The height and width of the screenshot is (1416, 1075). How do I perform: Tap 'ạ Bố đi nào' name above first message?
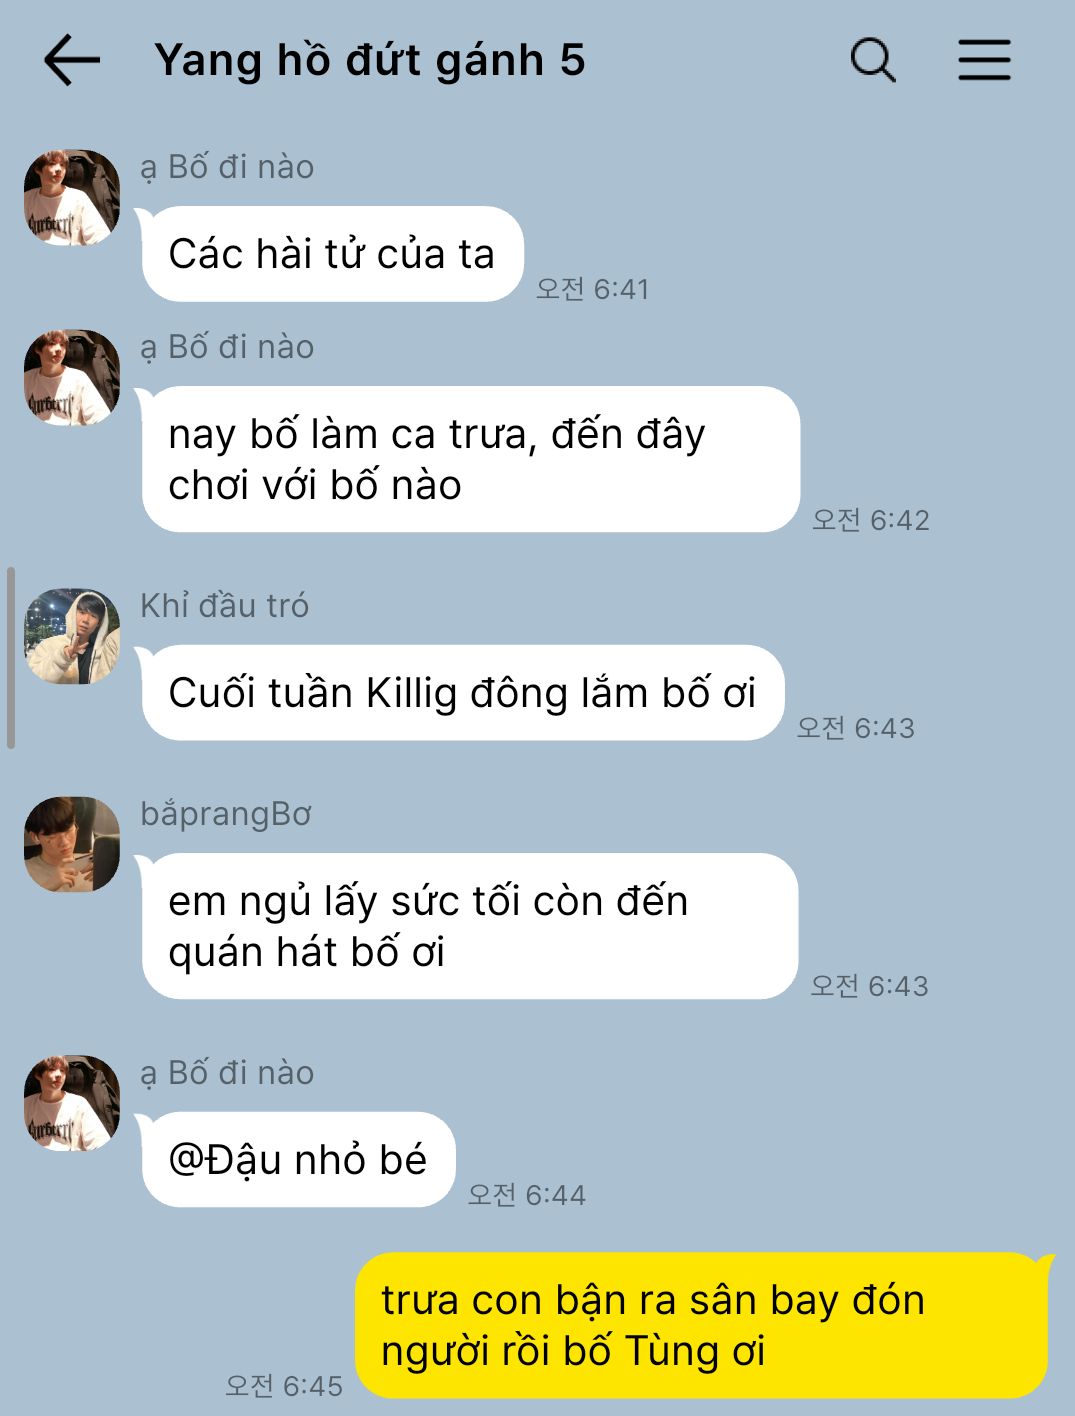click(227, 167)
